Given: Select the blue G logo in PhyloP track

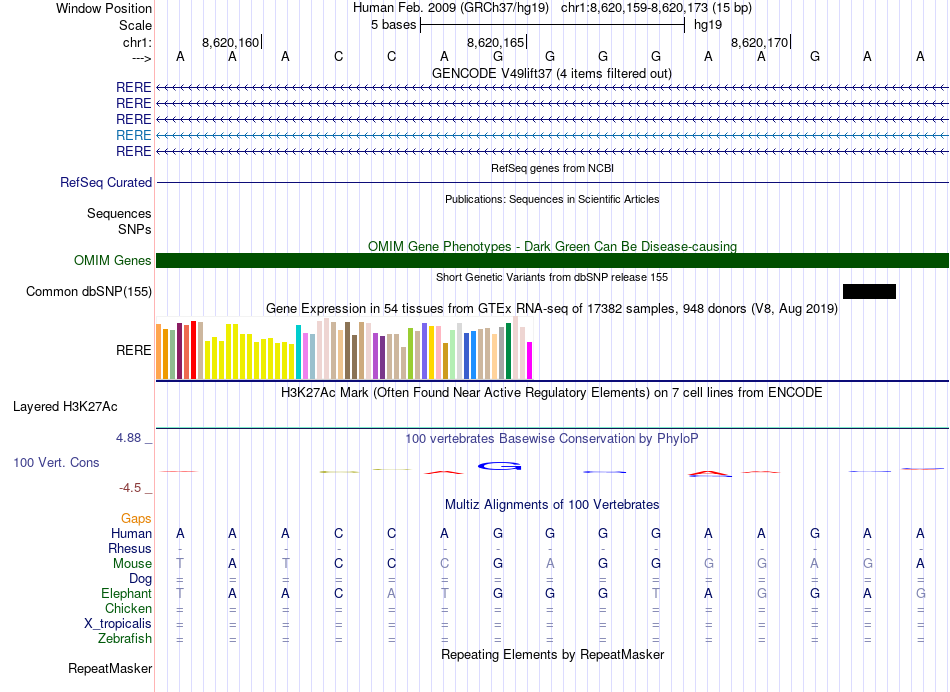Looking at the screenshot, I should point(499,466).
